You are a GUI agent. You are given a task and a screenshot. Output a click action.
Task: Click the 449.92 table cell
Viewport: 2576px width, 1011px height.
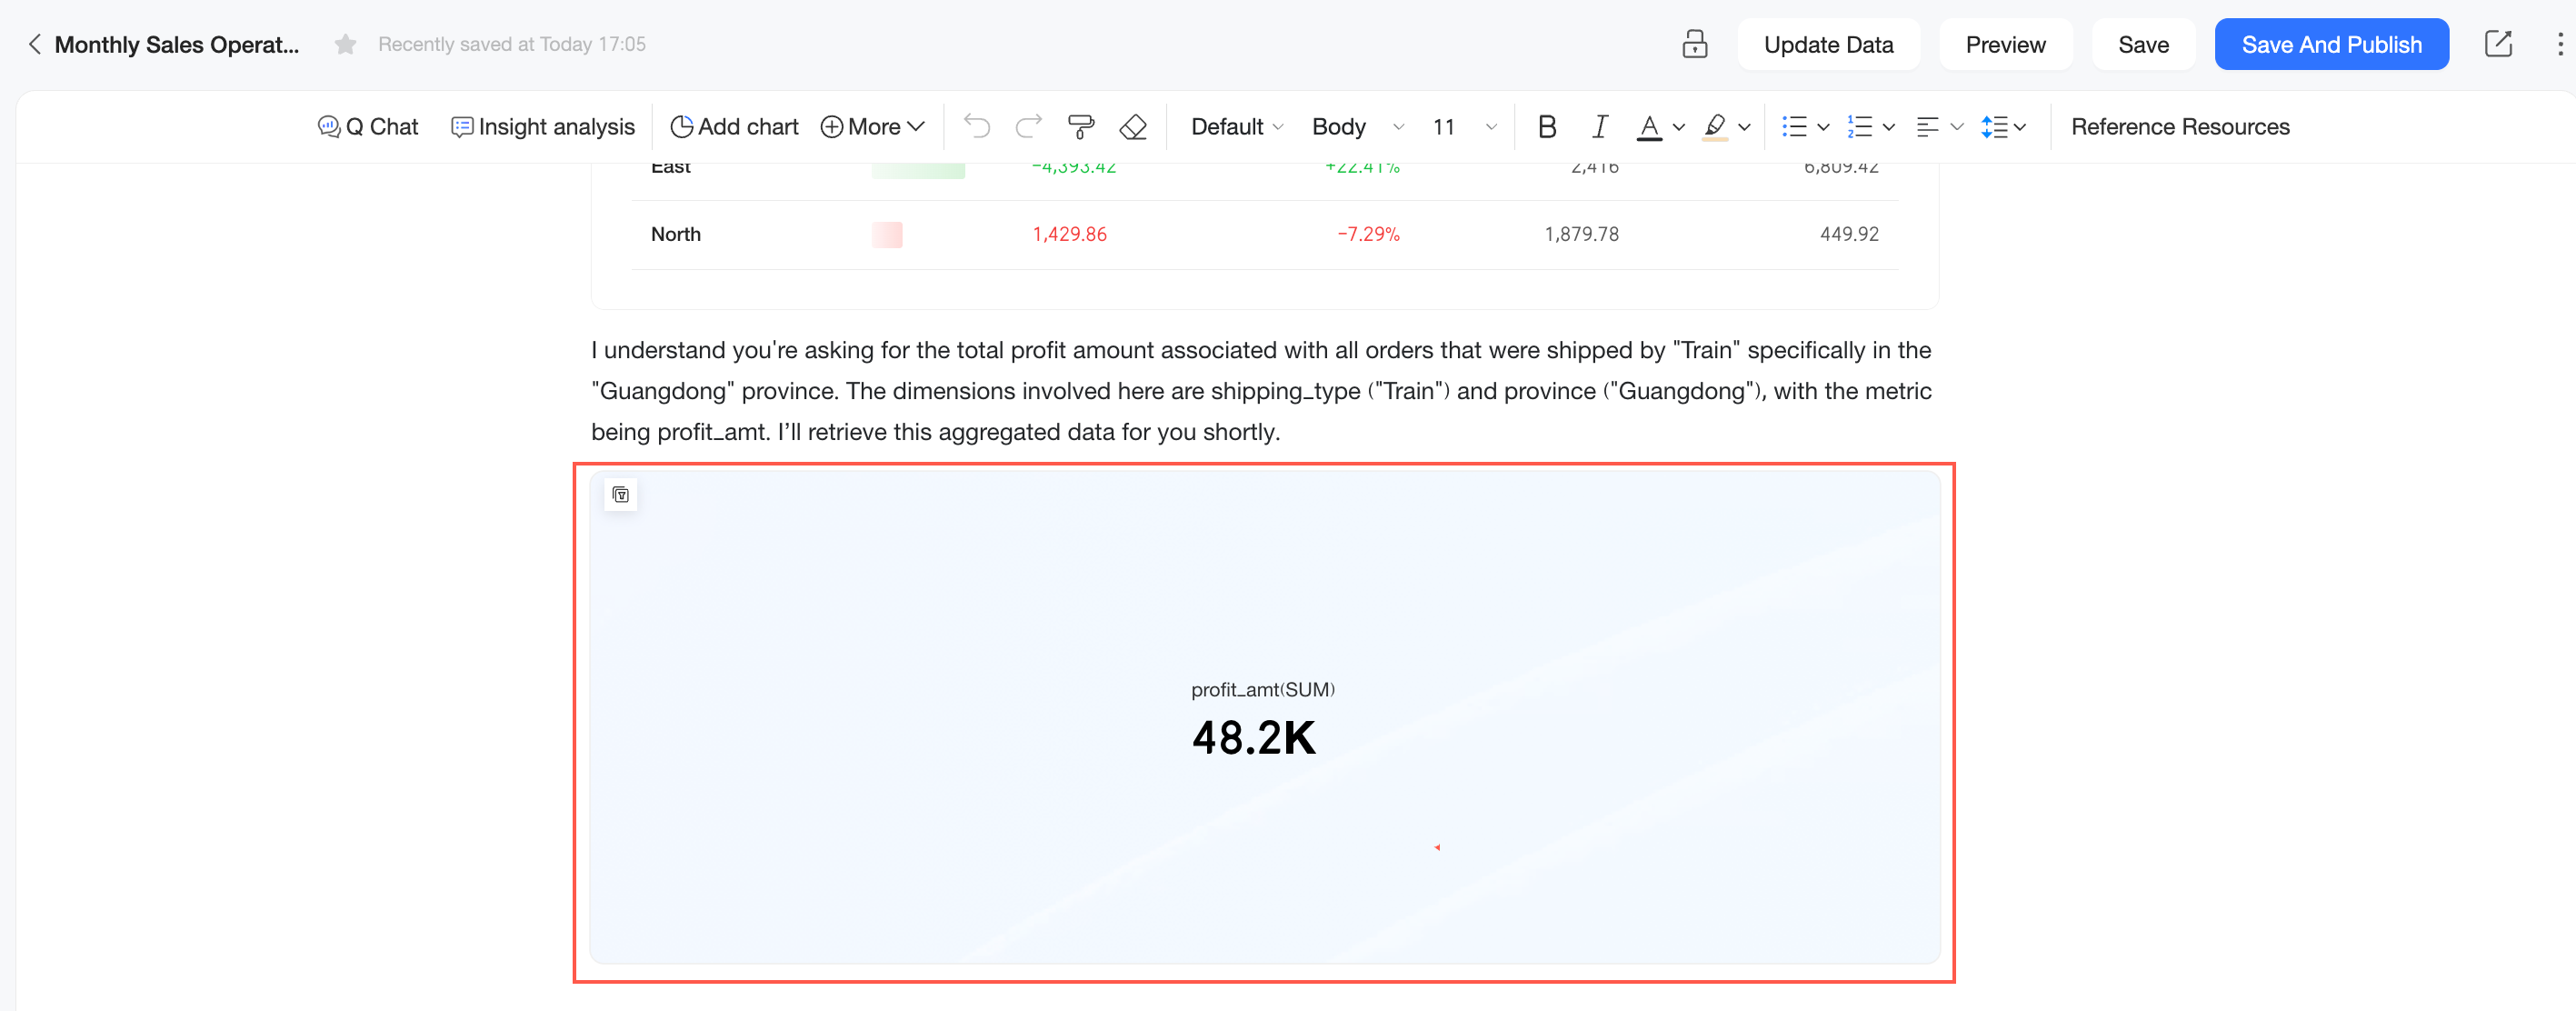(x=1849, y=234)
